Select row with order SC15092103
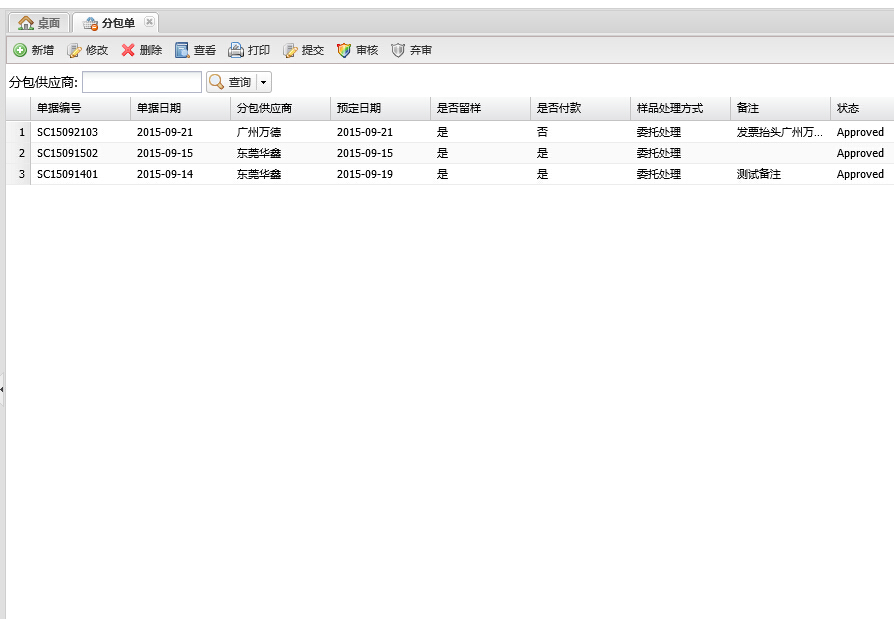 coord(67,132)
